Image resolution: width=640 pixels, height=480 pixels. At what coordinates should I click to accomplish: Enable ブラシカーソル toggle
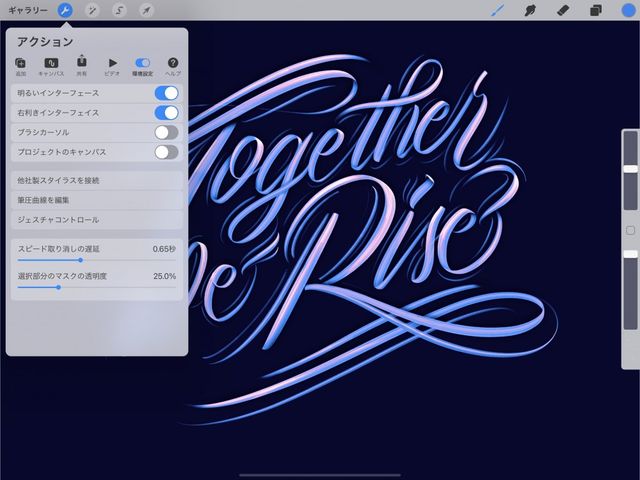click(x=166, y=132)
